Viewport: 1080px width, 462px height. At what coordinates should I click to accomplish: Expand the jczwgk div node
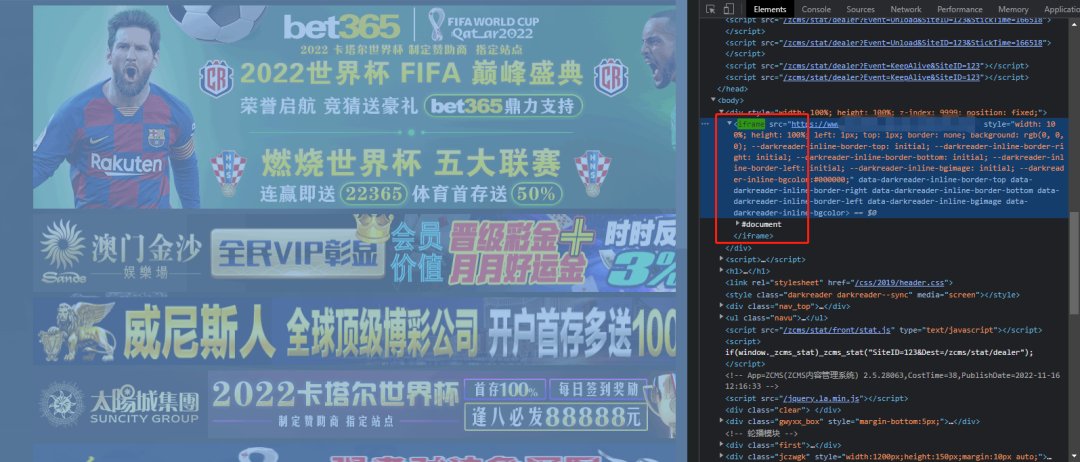pyautogui.click(x=722, y=456)
